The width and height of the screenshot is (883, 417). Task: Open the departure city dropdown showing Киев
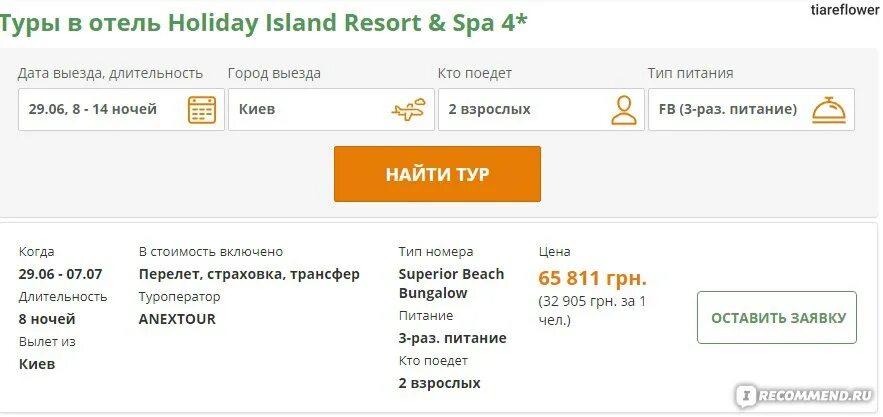pyautogui.click(x=331, y=109)
